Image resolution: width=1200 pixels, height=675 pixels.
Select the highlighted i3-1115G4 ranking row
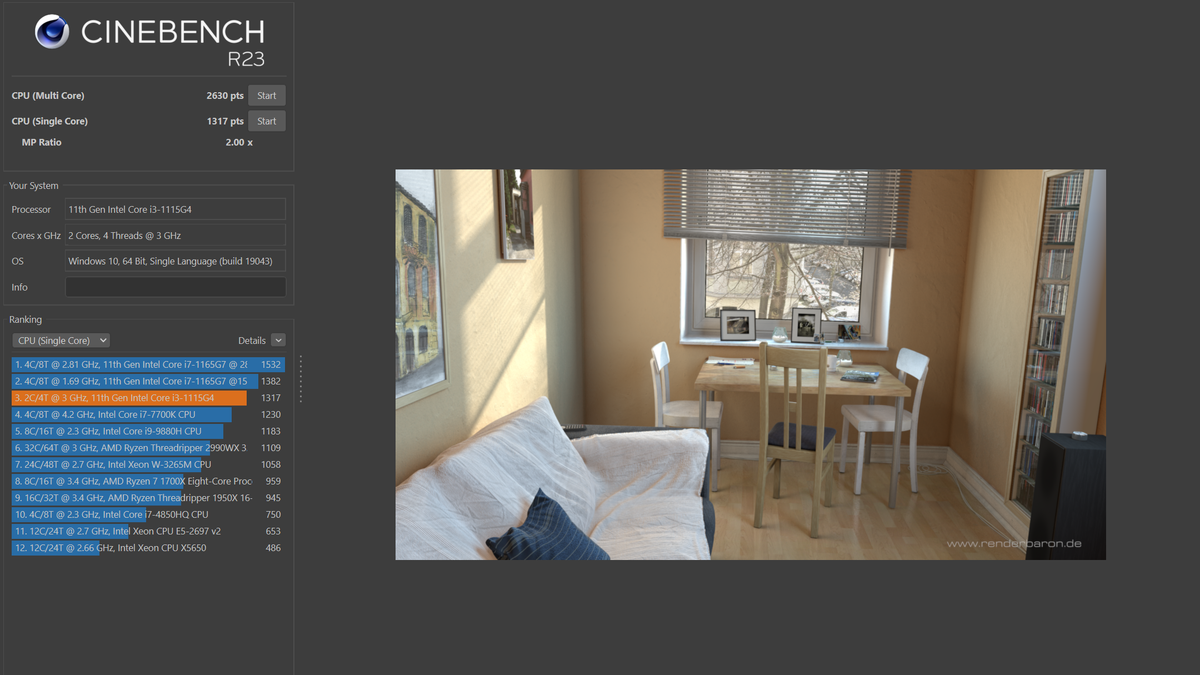tap(148, 398)
